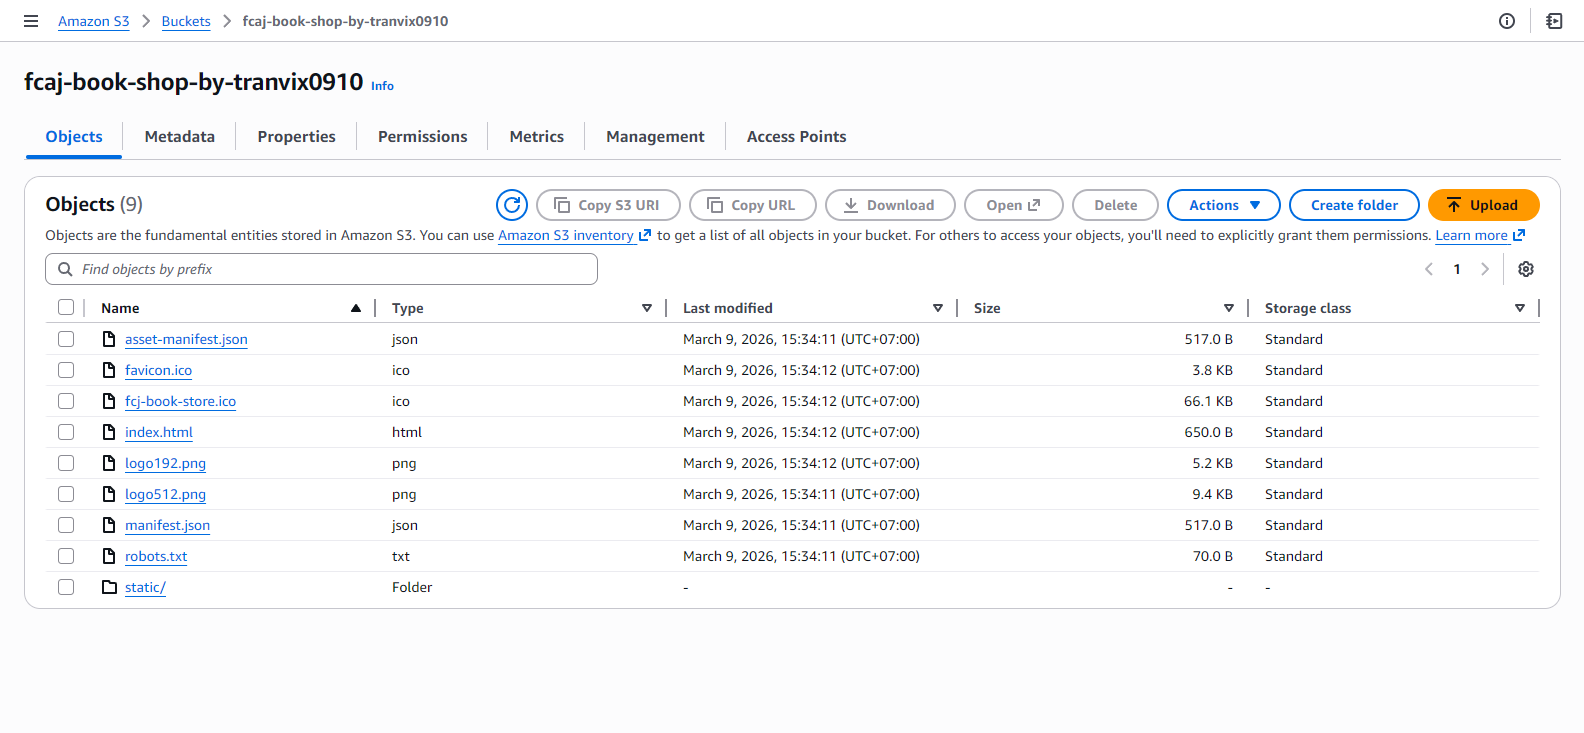1584x733 pixels.
Task: Toggle the select-all objects checkbox
Action: click(x=66, y=308)
